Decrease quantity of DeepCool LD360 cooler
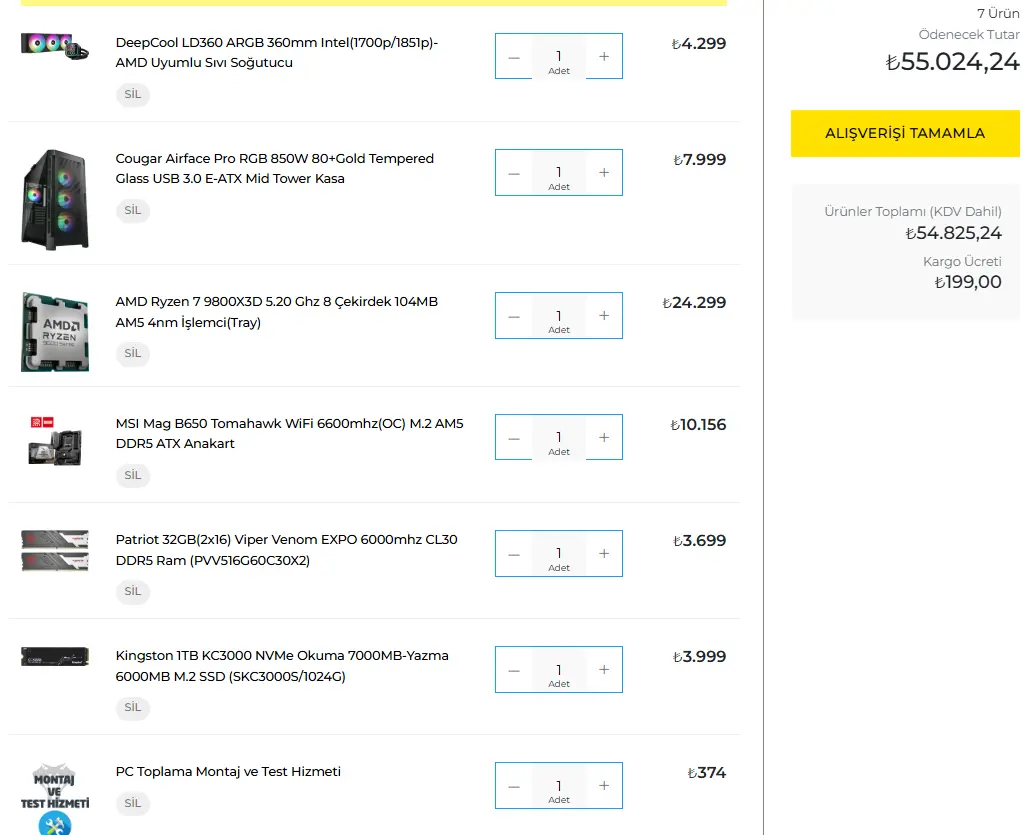This screenshot has height=835, width=1036. pyautogui.click(x=514, y=56)
